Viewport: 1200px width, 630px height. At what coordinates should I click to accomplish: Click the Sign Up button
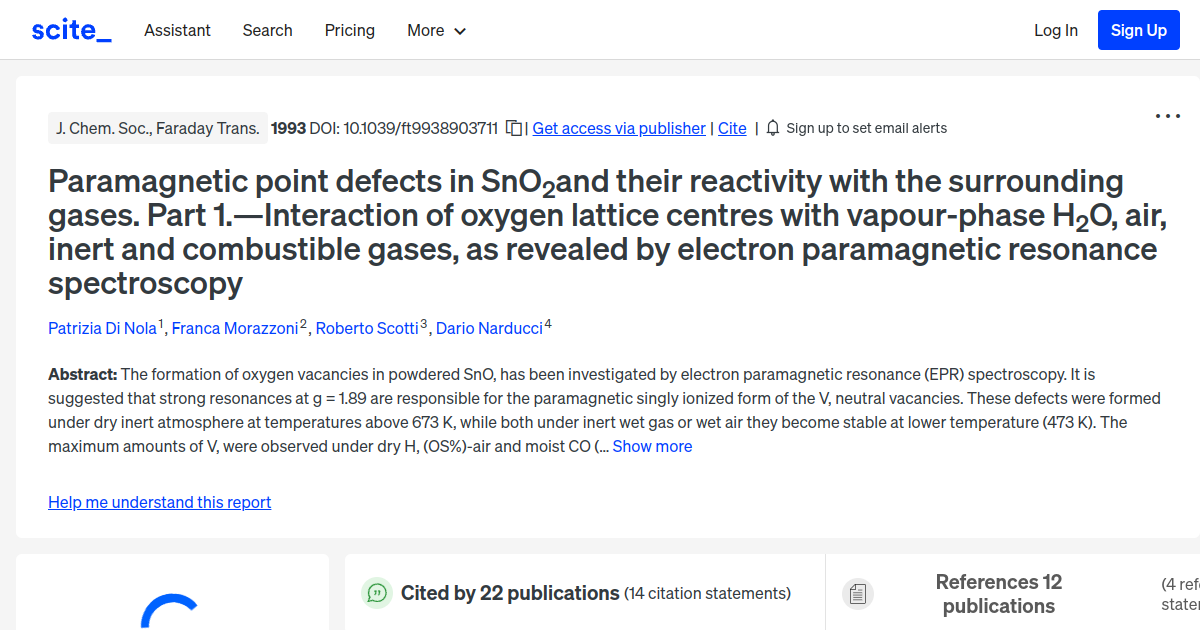point(1138,29)
